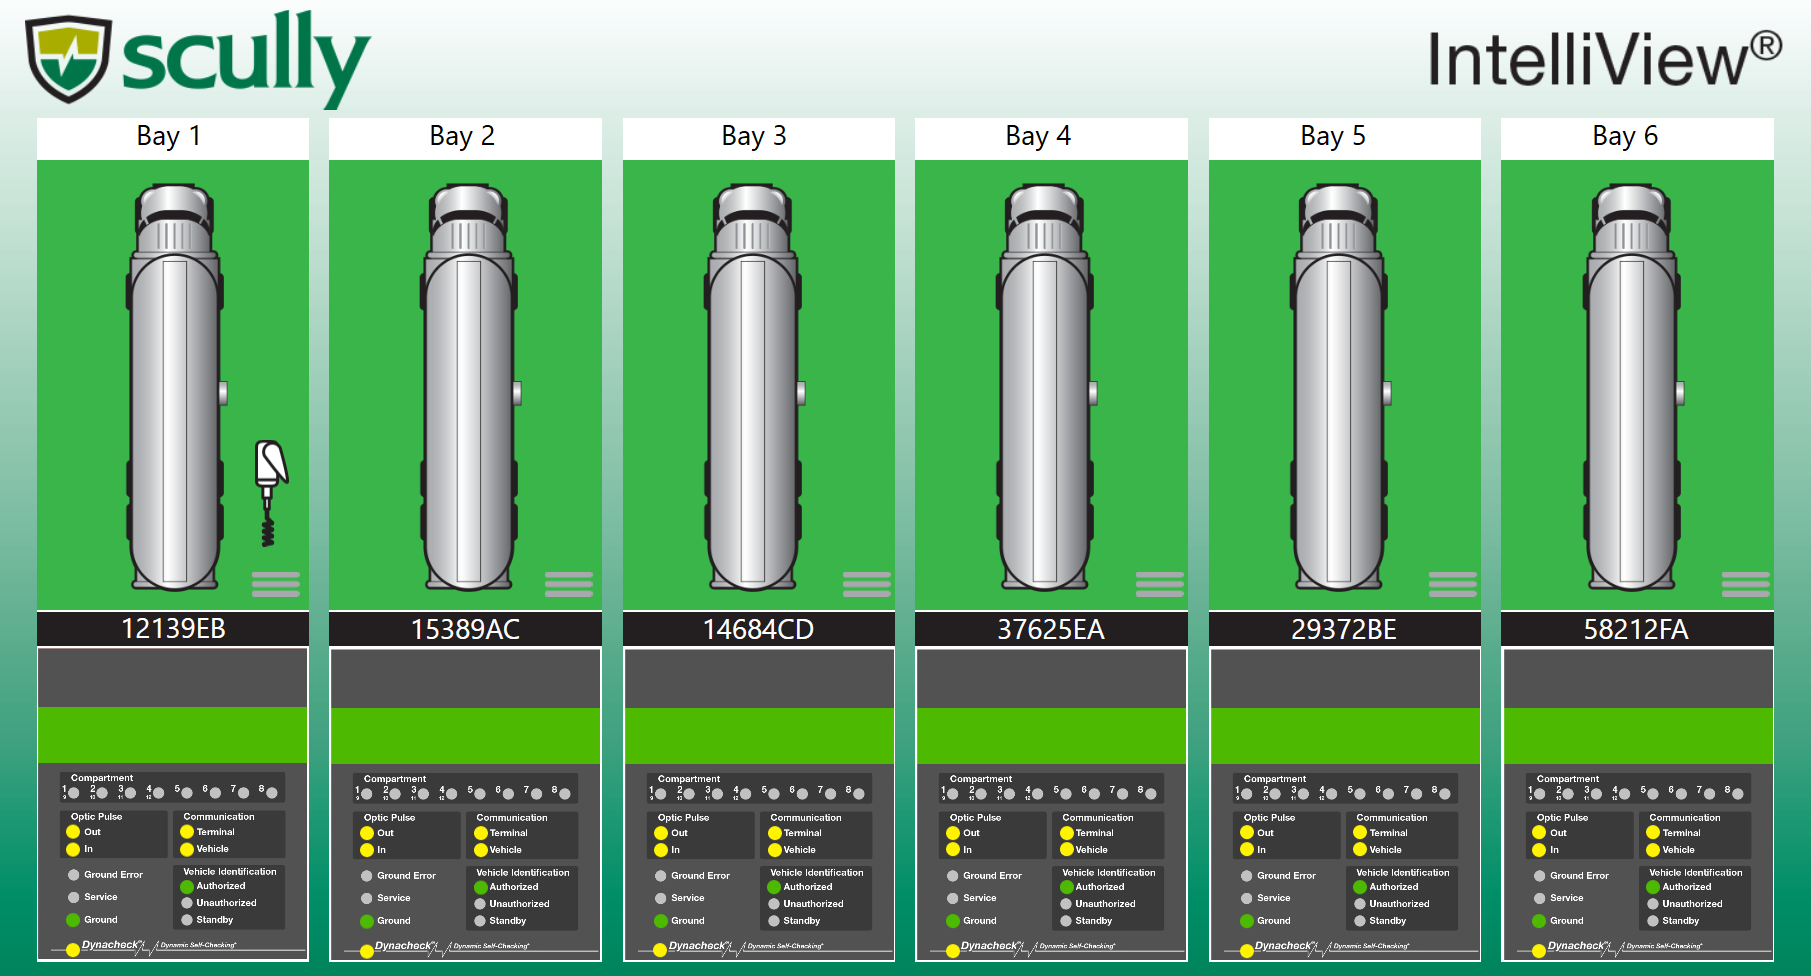Click vehicle ID 29372BE
The image size is (1811, 976).
coord(1345,629)
